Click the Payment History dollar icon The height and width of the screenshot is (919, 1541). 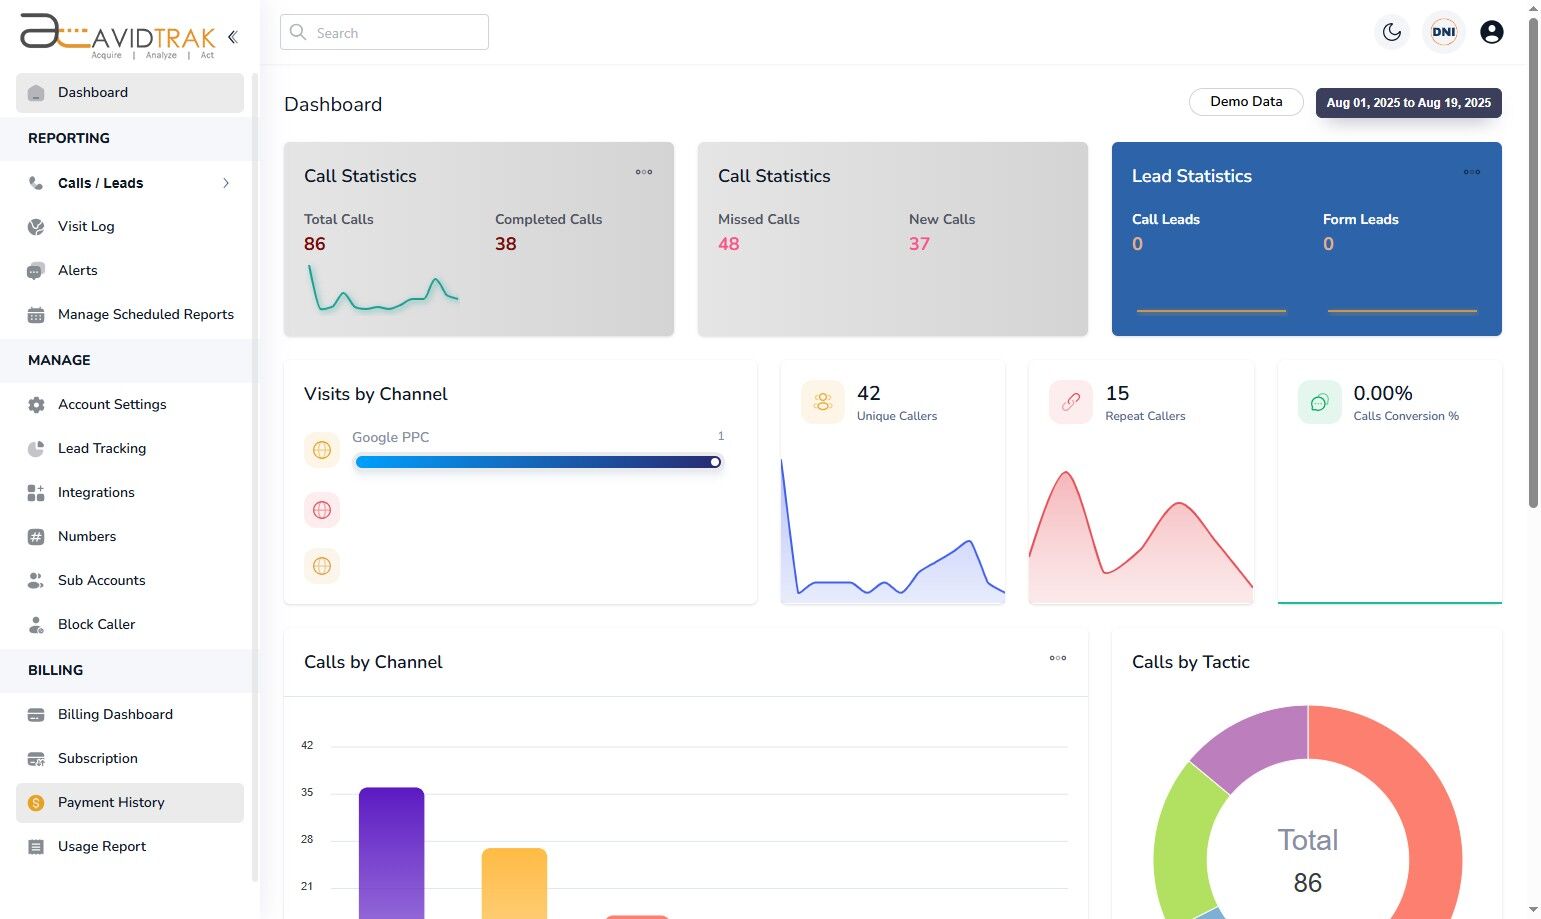coord(36,803)
